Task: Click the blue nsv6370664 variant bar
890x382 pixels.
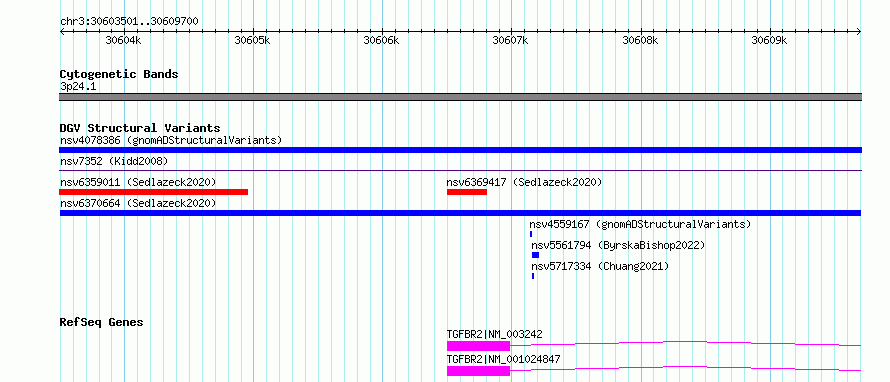Action: click(x=460, y=213)
